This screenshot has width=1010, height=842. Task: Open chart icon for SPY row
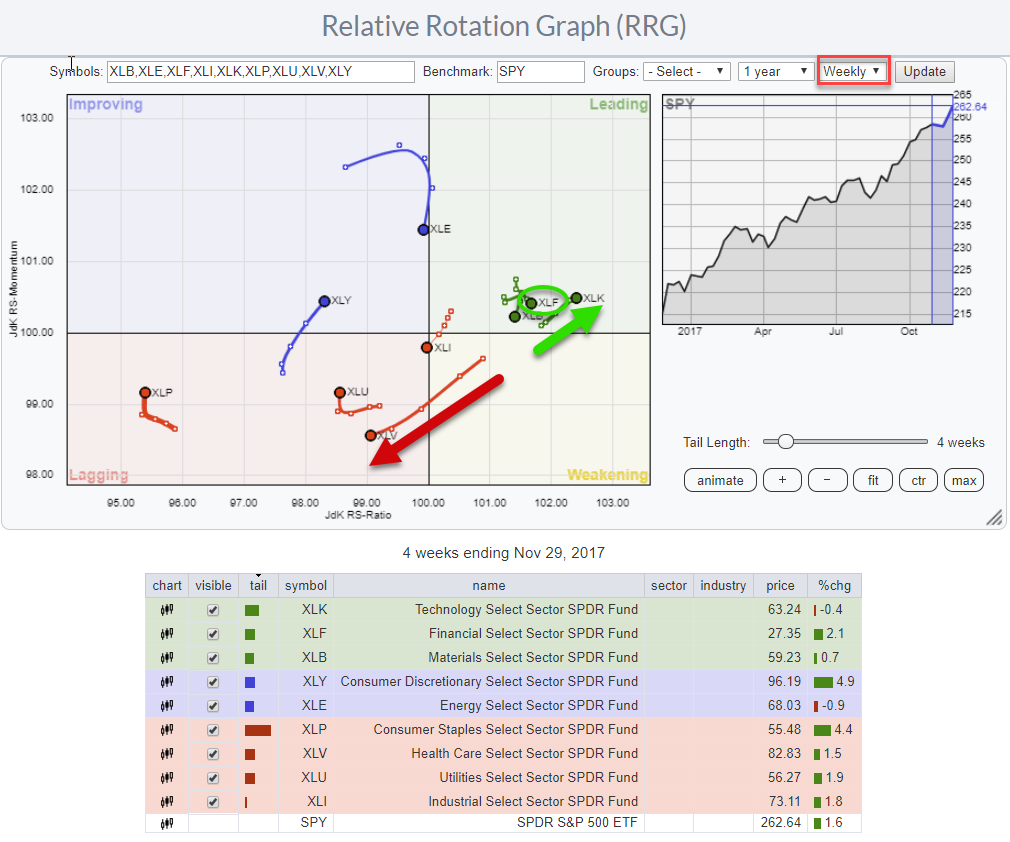(167, 824)
